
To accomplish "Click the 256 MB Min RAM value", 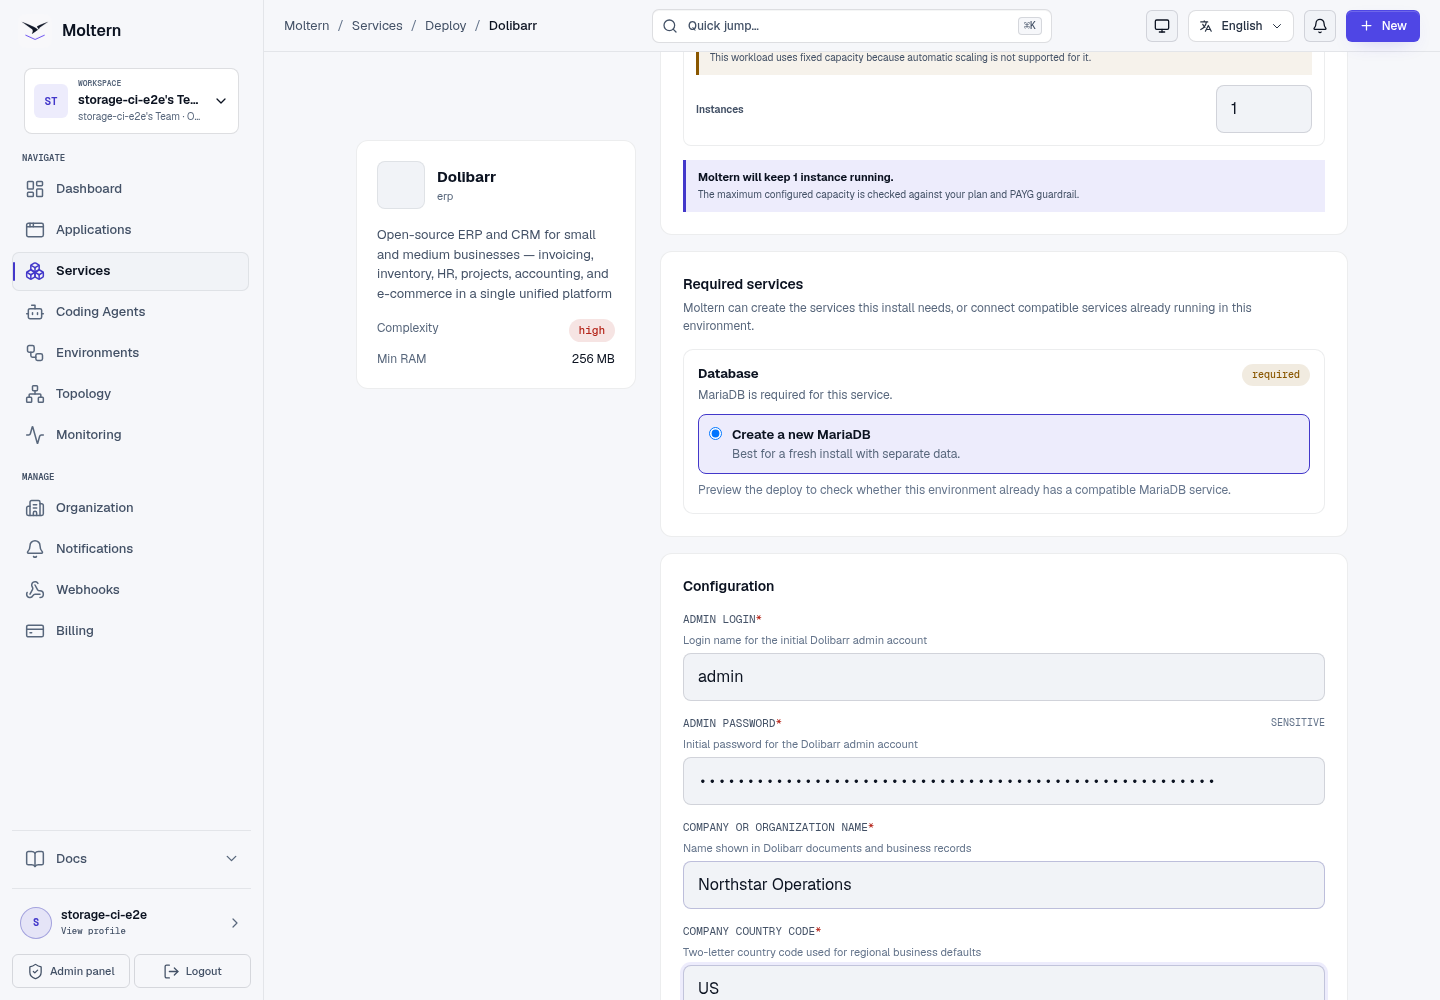I will click(x=593, y=359).
